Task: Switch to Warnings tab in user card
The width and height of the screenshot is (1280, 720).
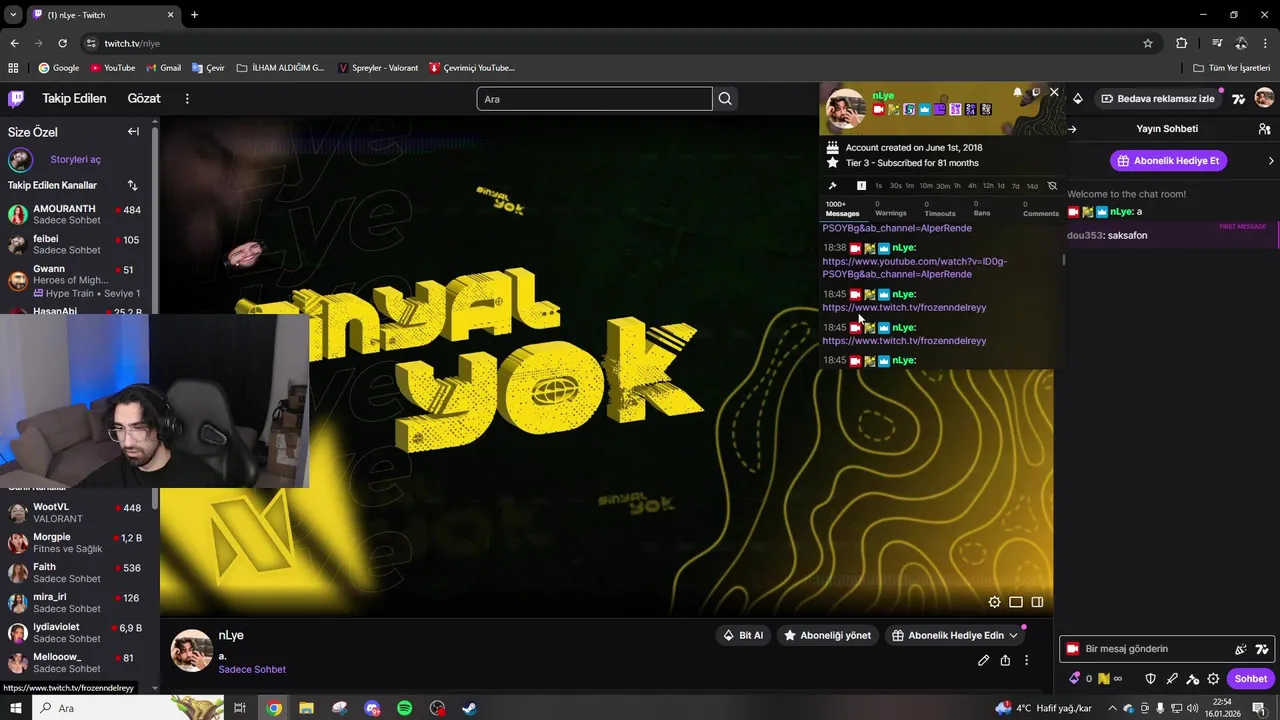Action: (x=890, y=208)
